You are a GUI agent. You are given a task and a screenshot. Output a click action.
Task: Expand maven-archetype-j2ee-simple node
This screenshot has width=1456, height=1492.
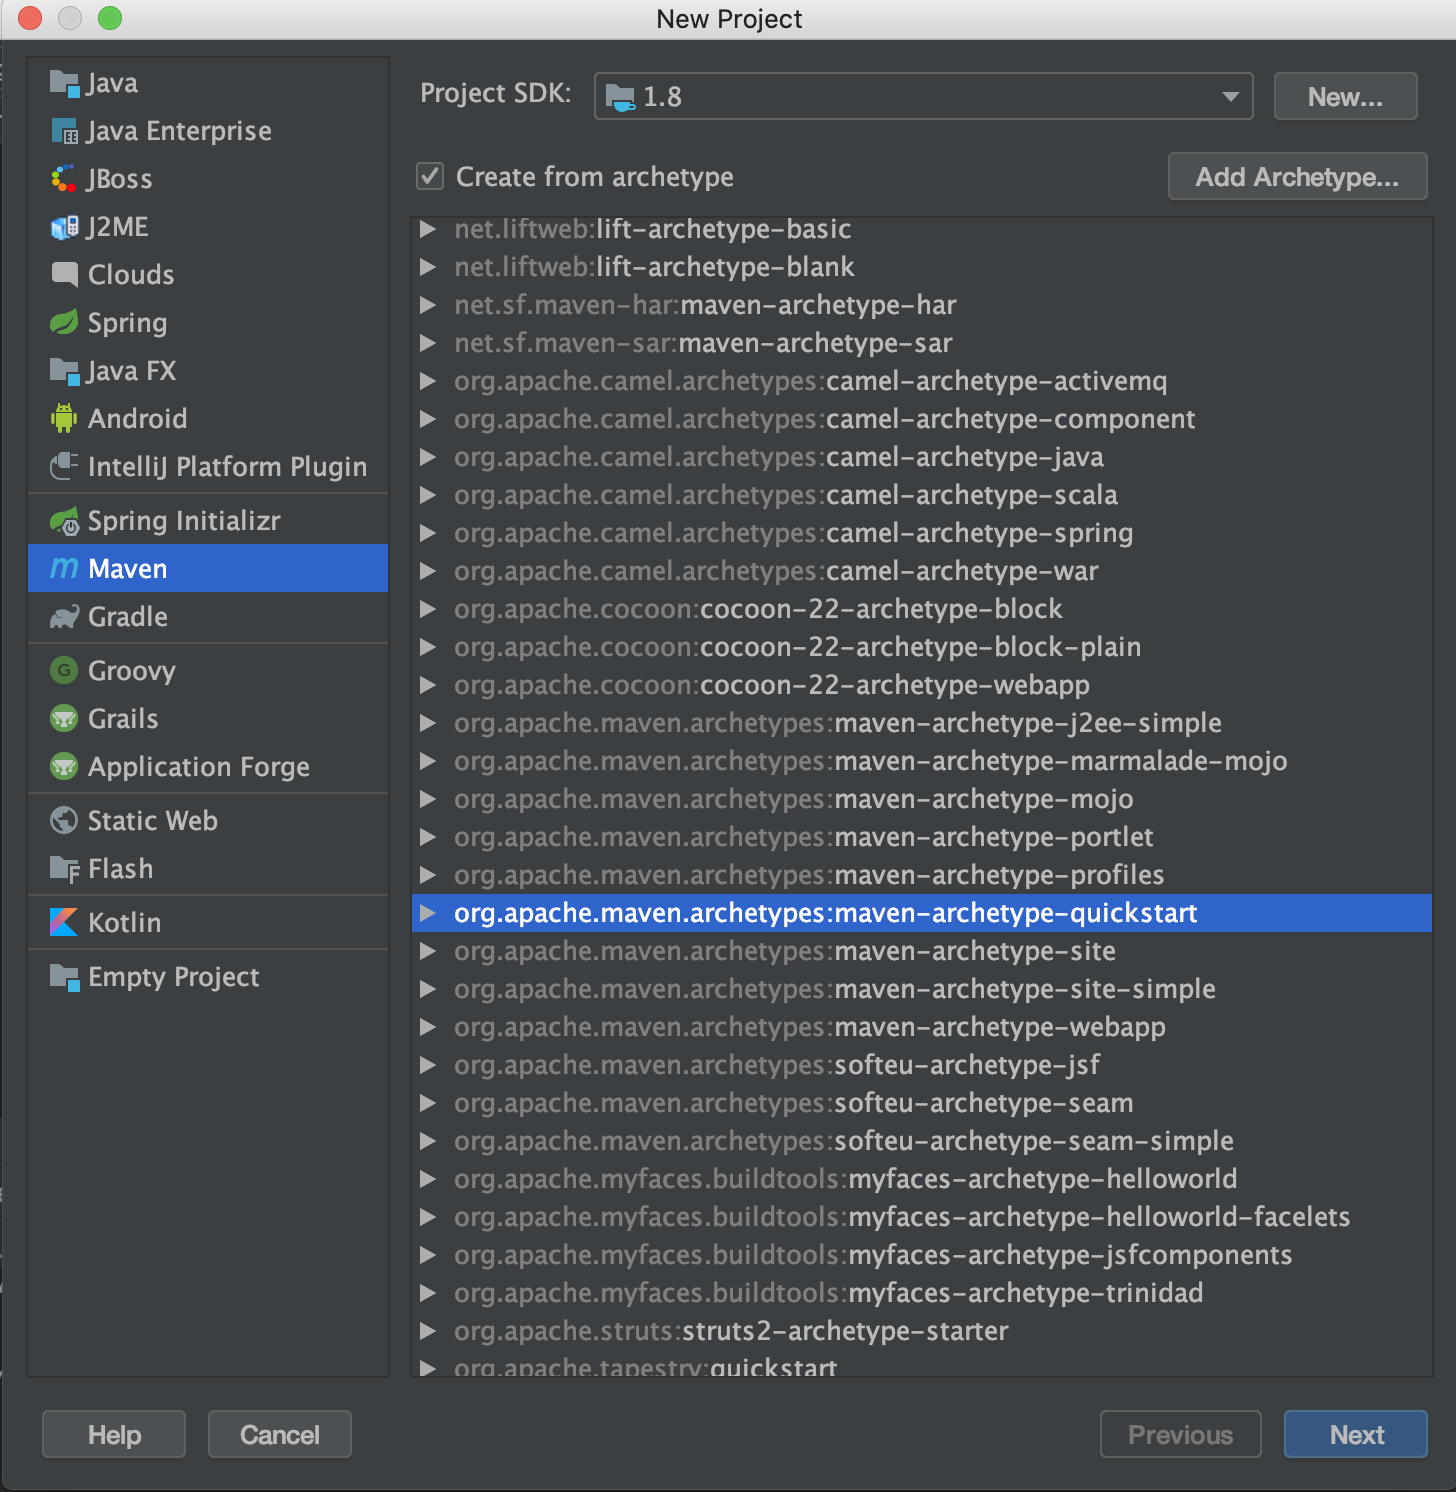(x=428, y=722)
